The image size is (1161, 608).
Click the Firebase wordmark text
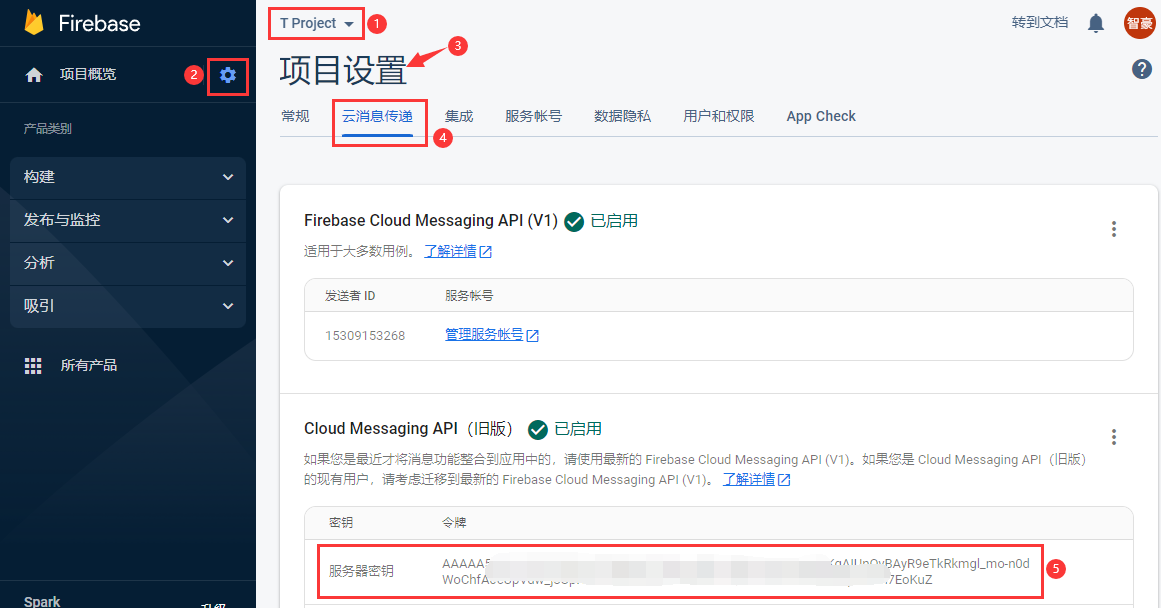(x=99, y=24)
